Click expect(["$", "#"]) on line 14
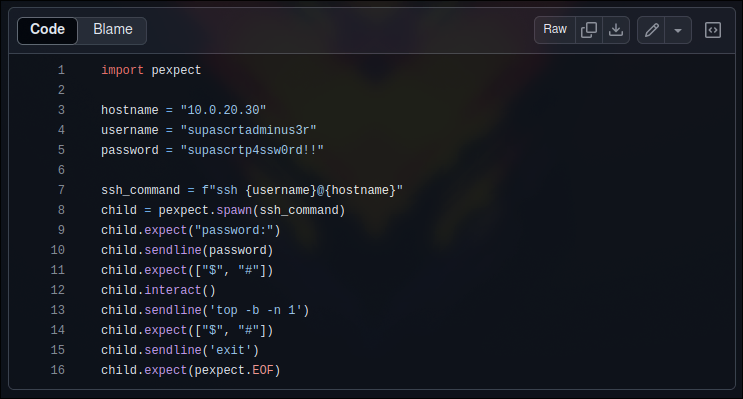This screenshot has width=743, height=399. (x=209, y=330)
